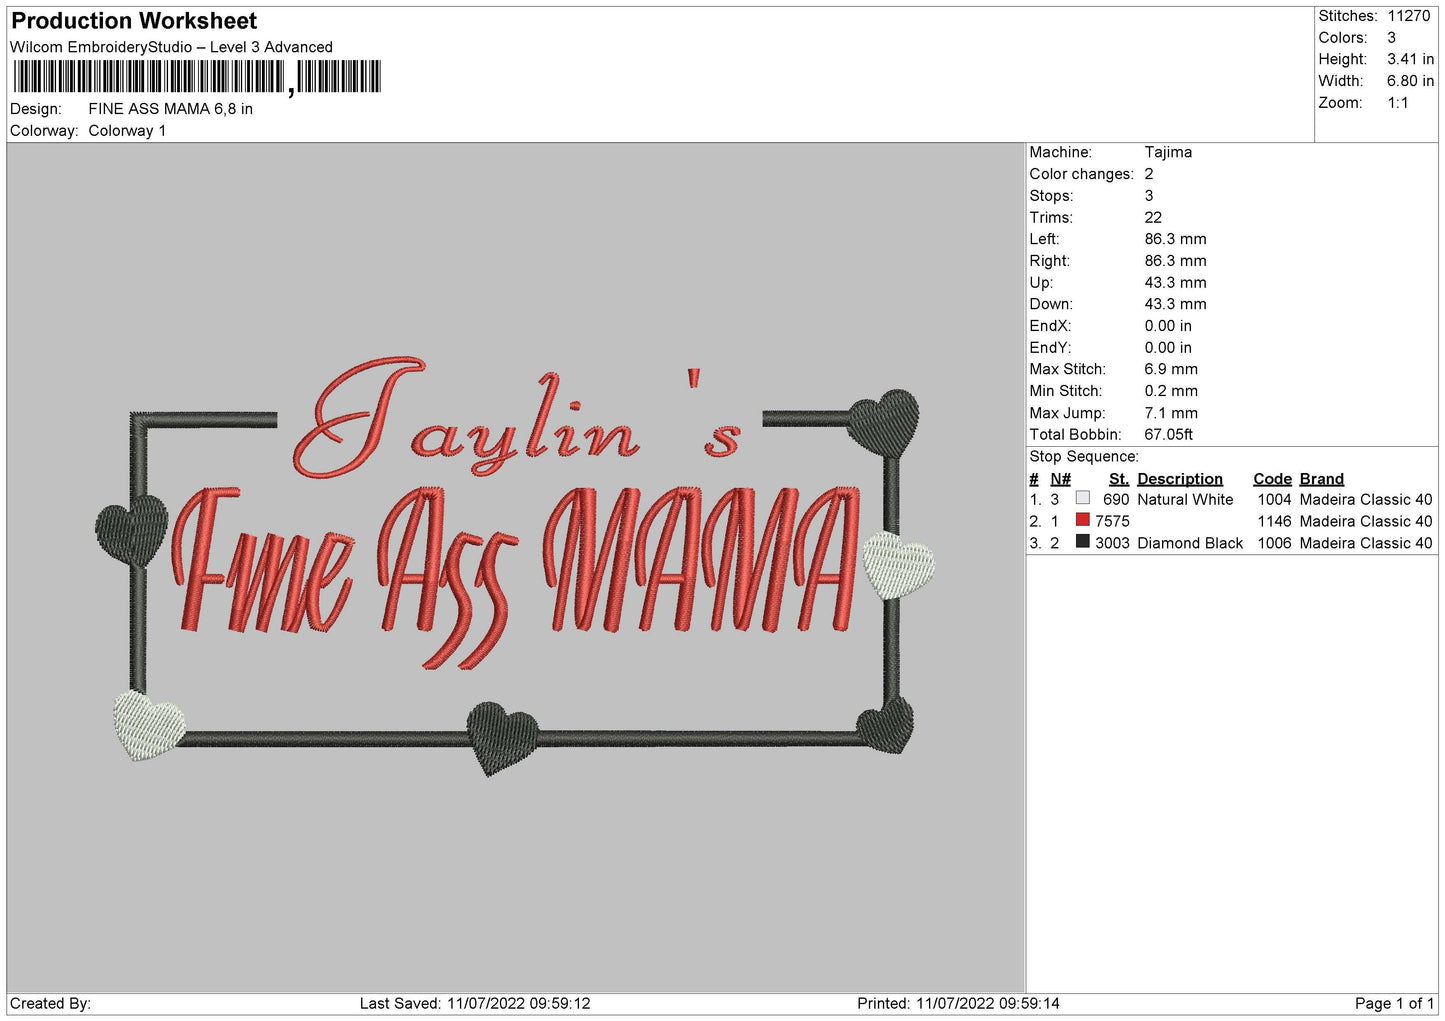Click the design name "FINE ASS MAMA 6,8 in"
Image resolution: width=1445 pixels, height=1021 pixels.
[170, 109]
